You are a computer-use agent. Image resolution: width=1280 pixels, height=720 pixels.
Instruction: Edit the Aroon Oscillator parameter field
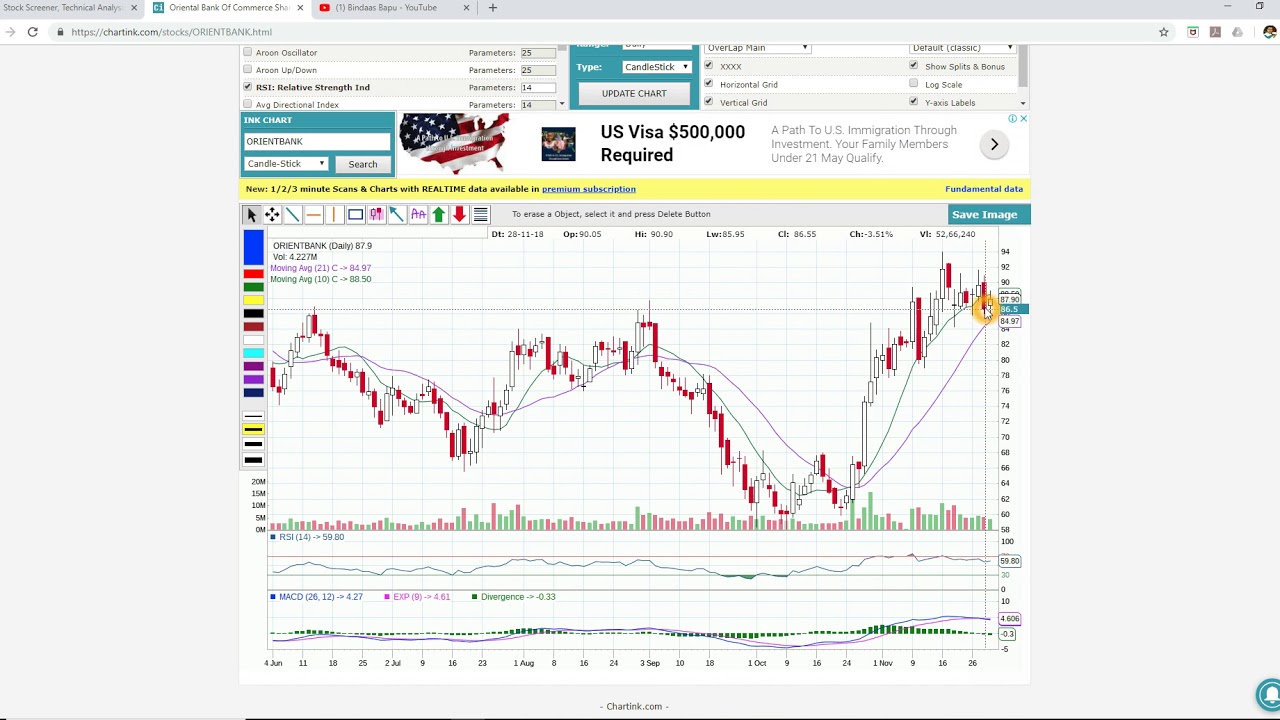[539, 52]
